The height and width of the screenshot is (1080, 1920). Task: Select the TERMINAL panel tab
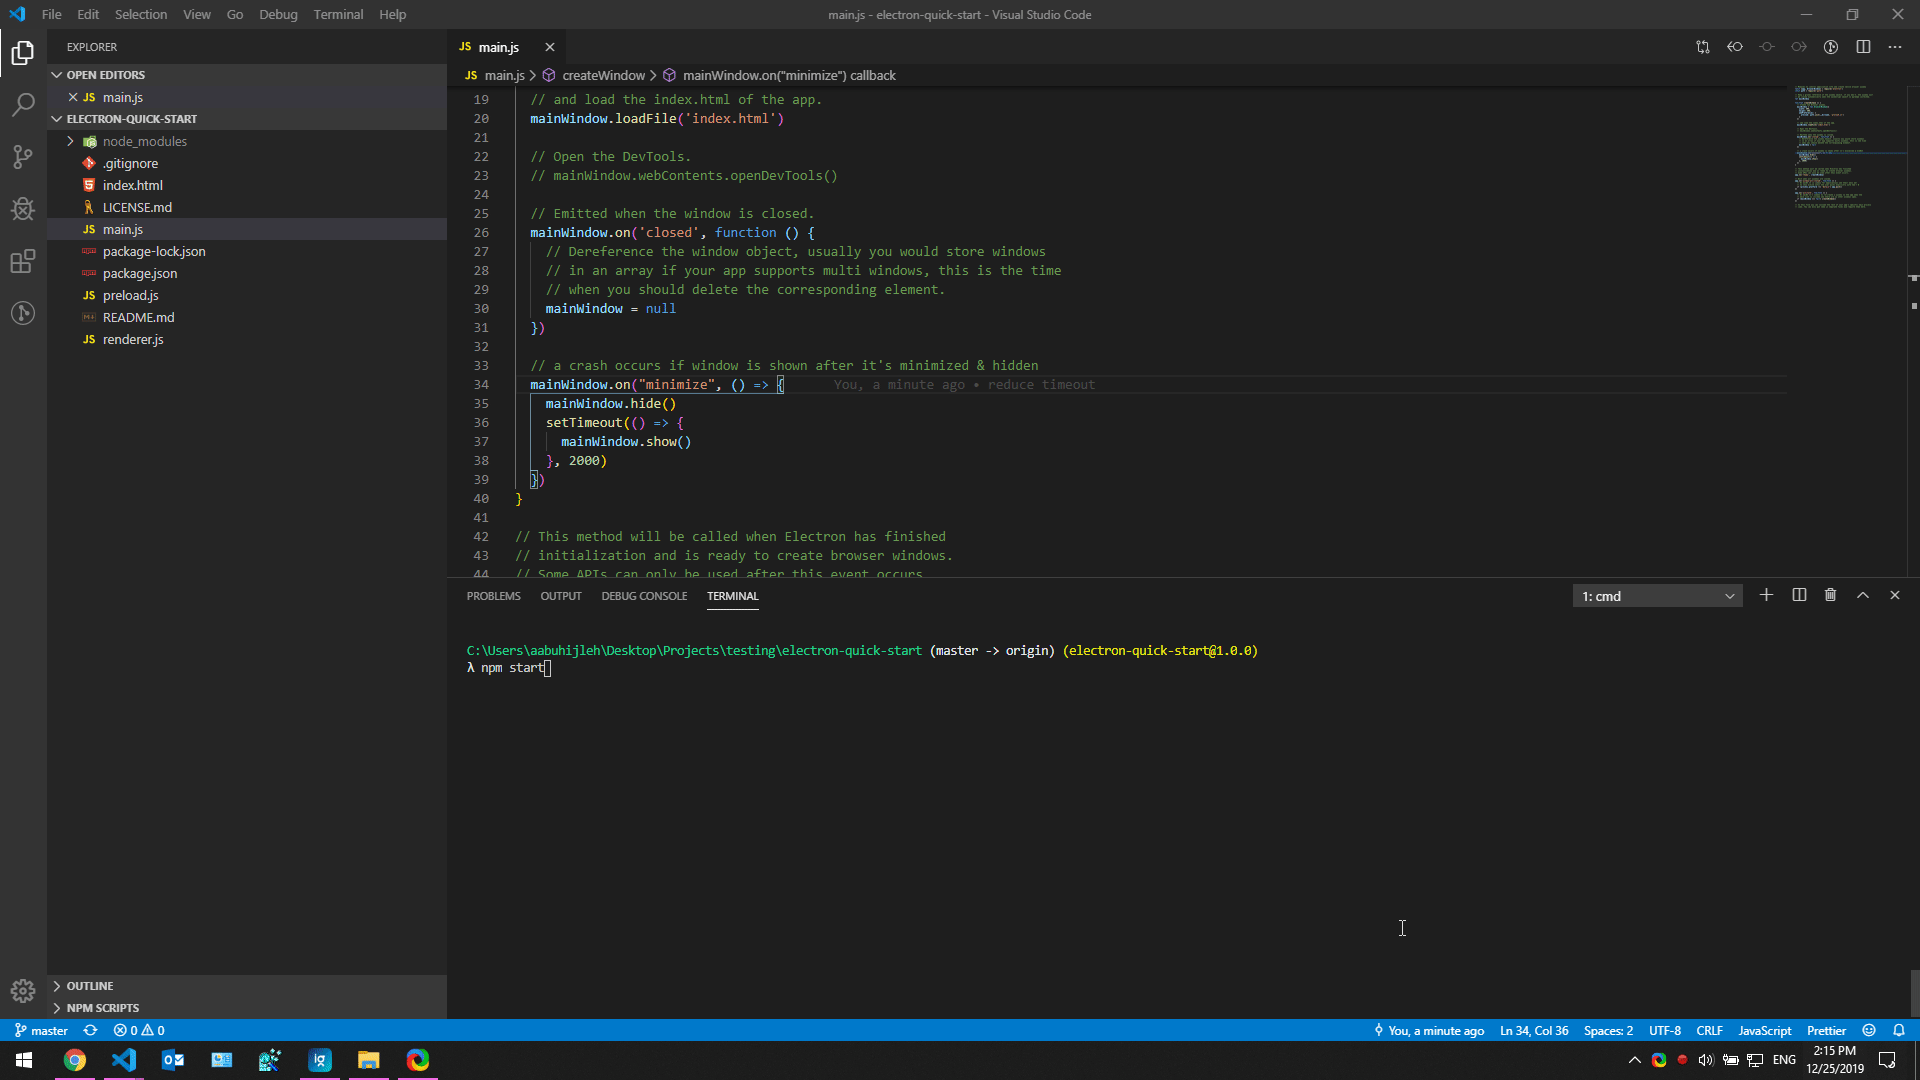click(x=733, y=596)
